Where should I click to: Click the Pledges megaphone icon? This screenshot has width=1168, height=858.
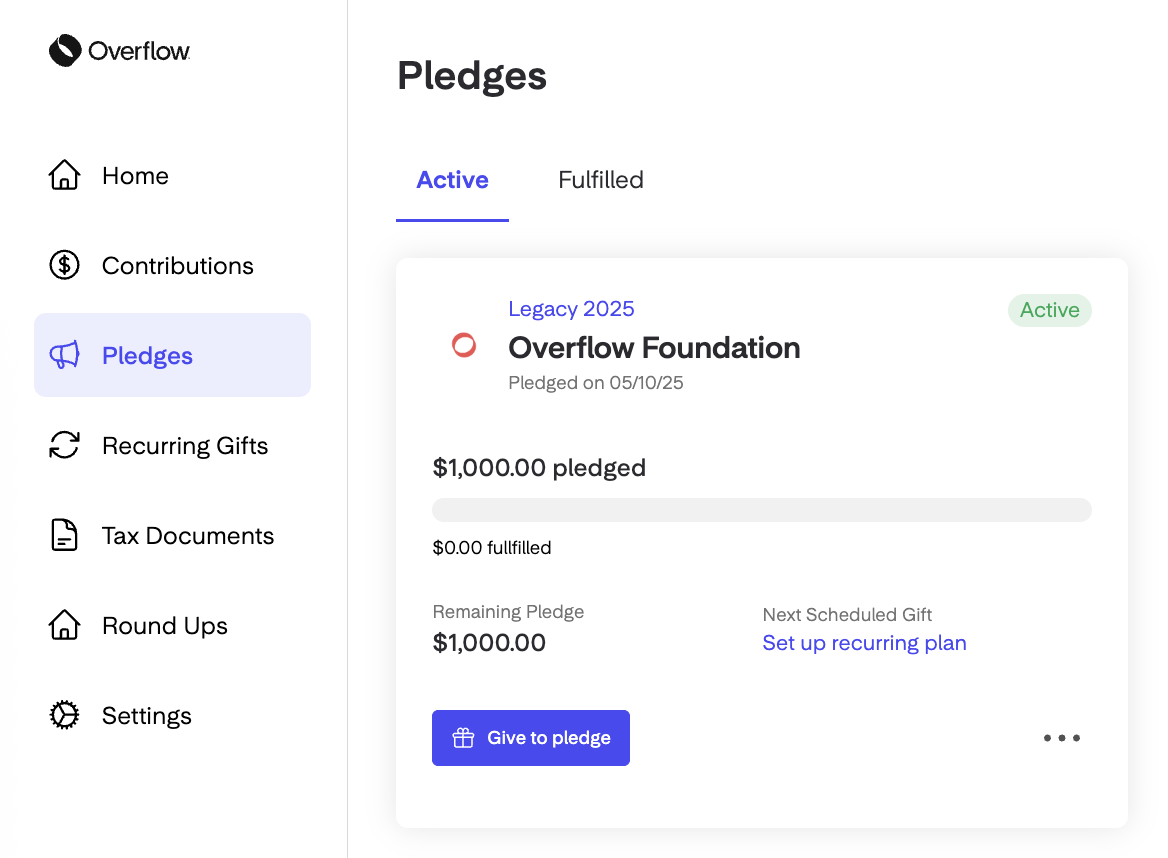(x=64, y=355)
